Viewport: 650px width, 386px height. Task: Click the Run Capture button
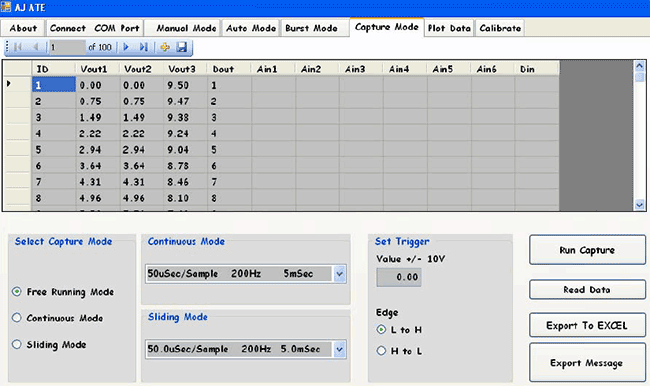[x=587, y=250]
